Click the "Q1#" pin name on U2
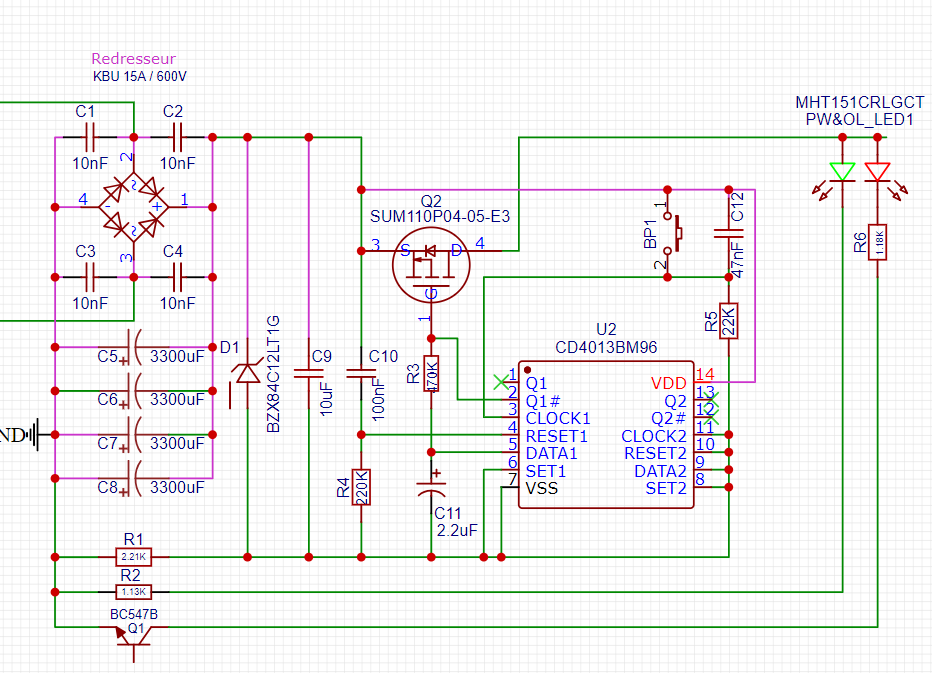 [543, 401]
